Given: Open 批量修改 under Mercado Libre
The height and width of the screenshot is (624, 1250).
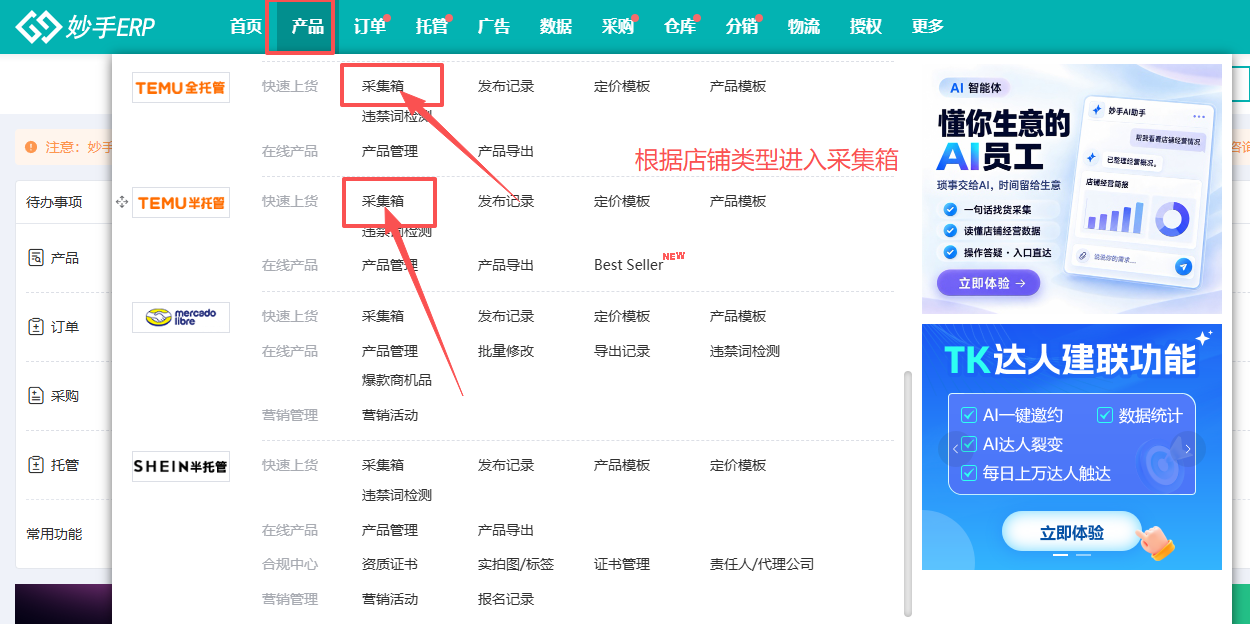Looking at the screenshot, I should (x=506, y=351).
